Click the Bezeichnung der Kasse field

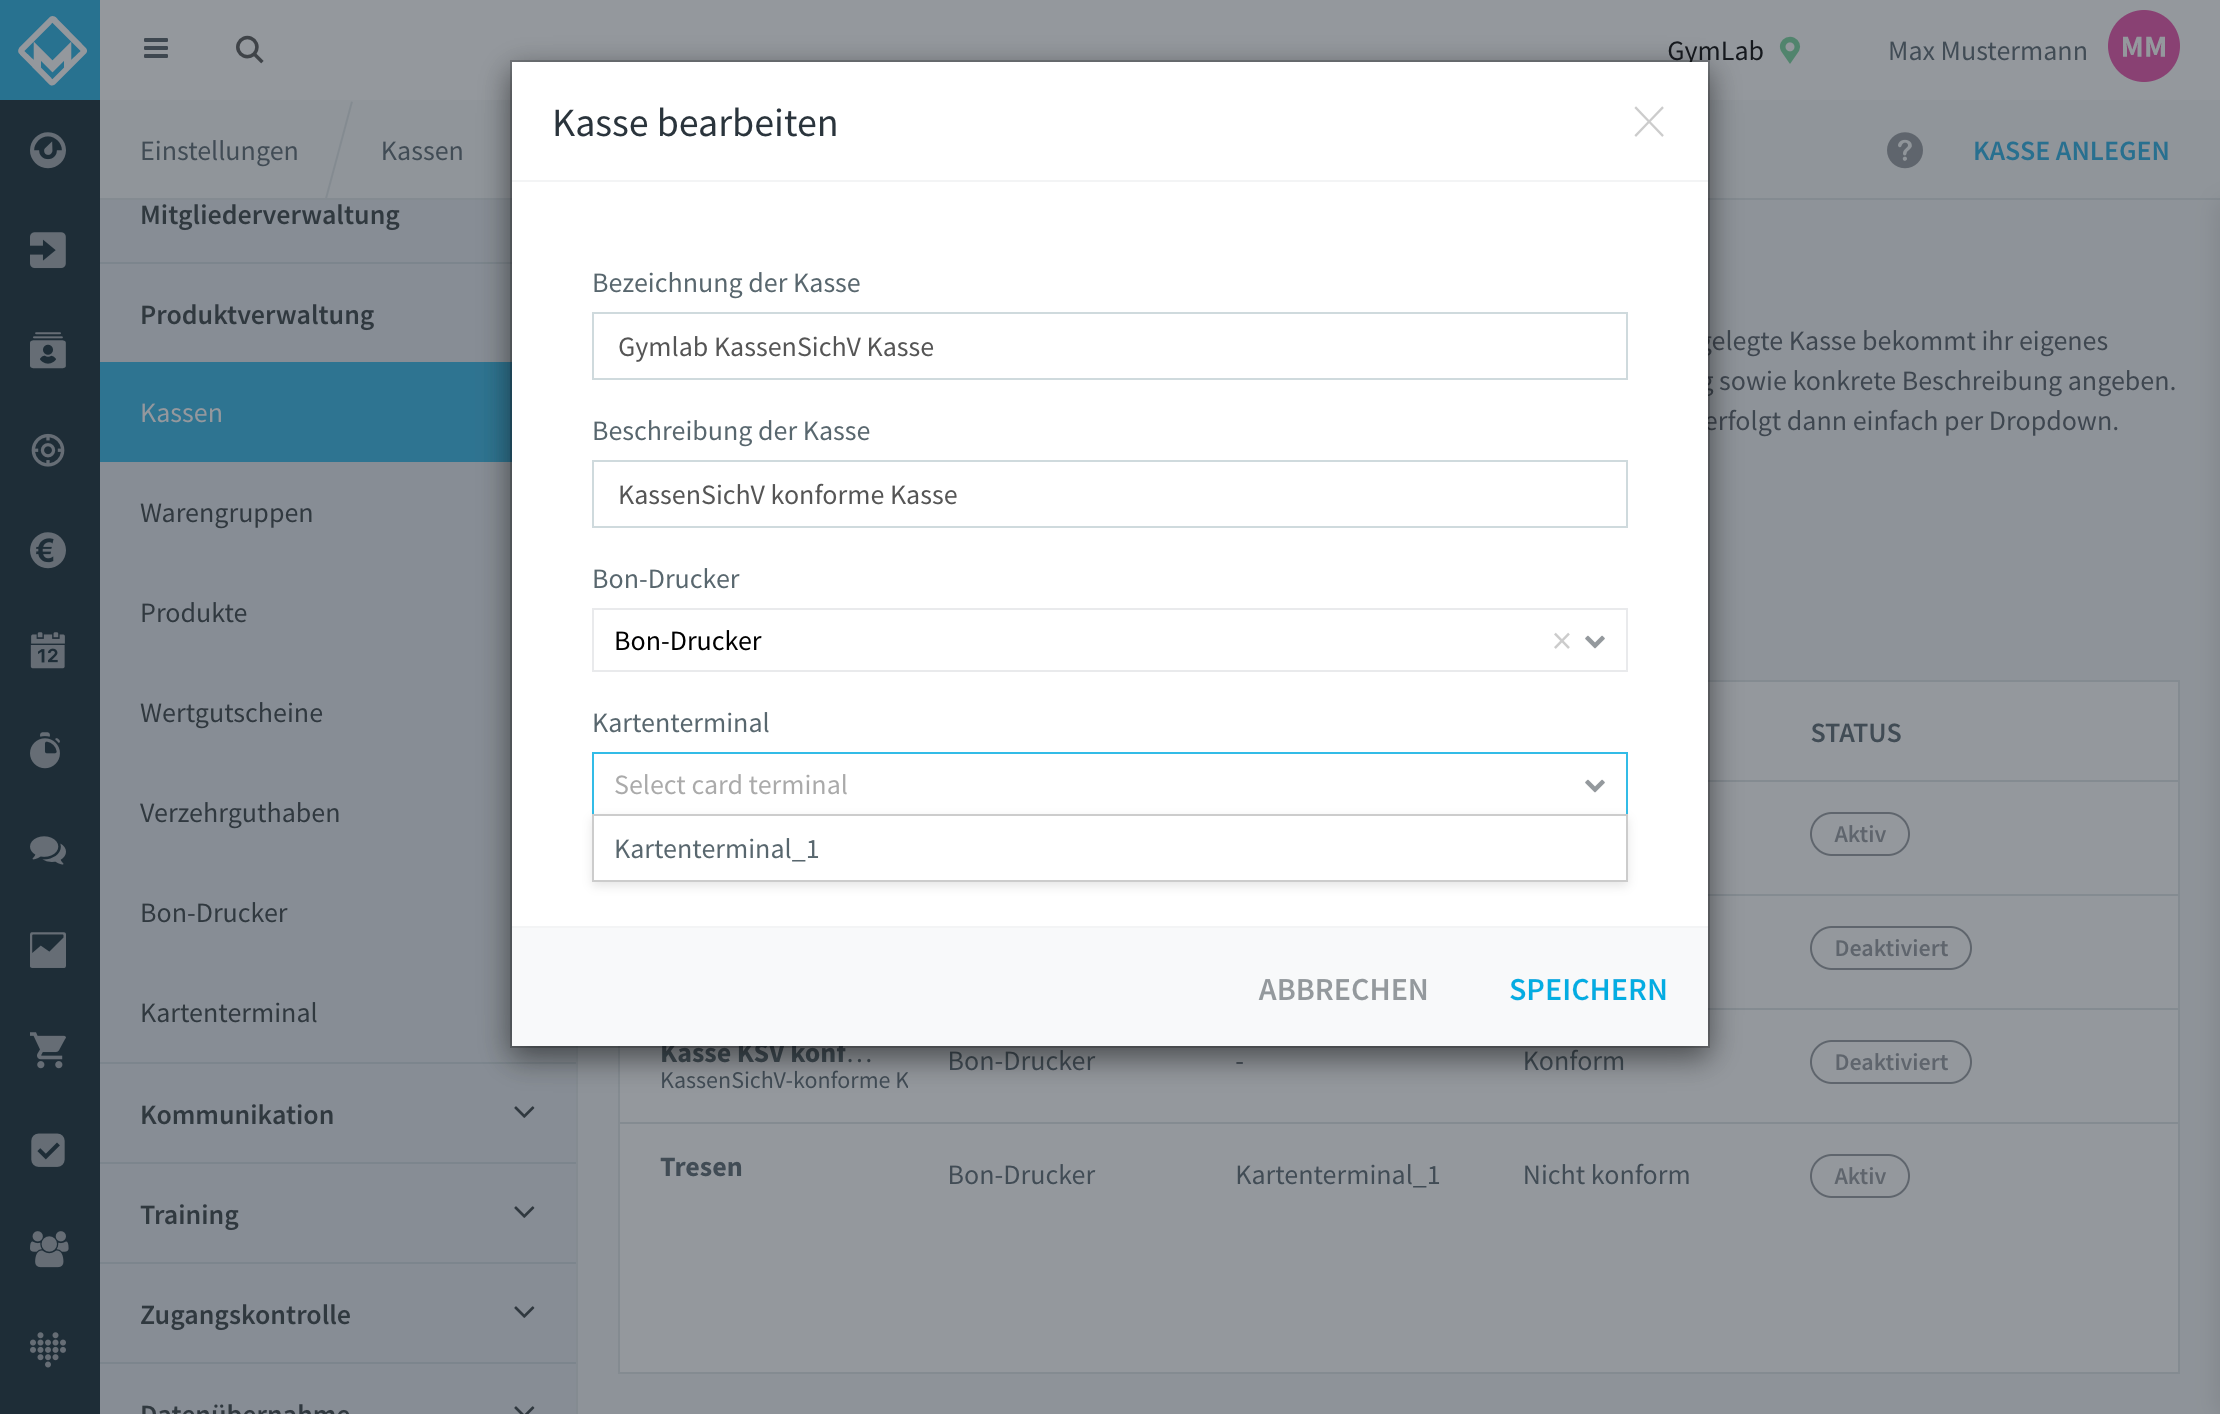tap(1109, 346)
